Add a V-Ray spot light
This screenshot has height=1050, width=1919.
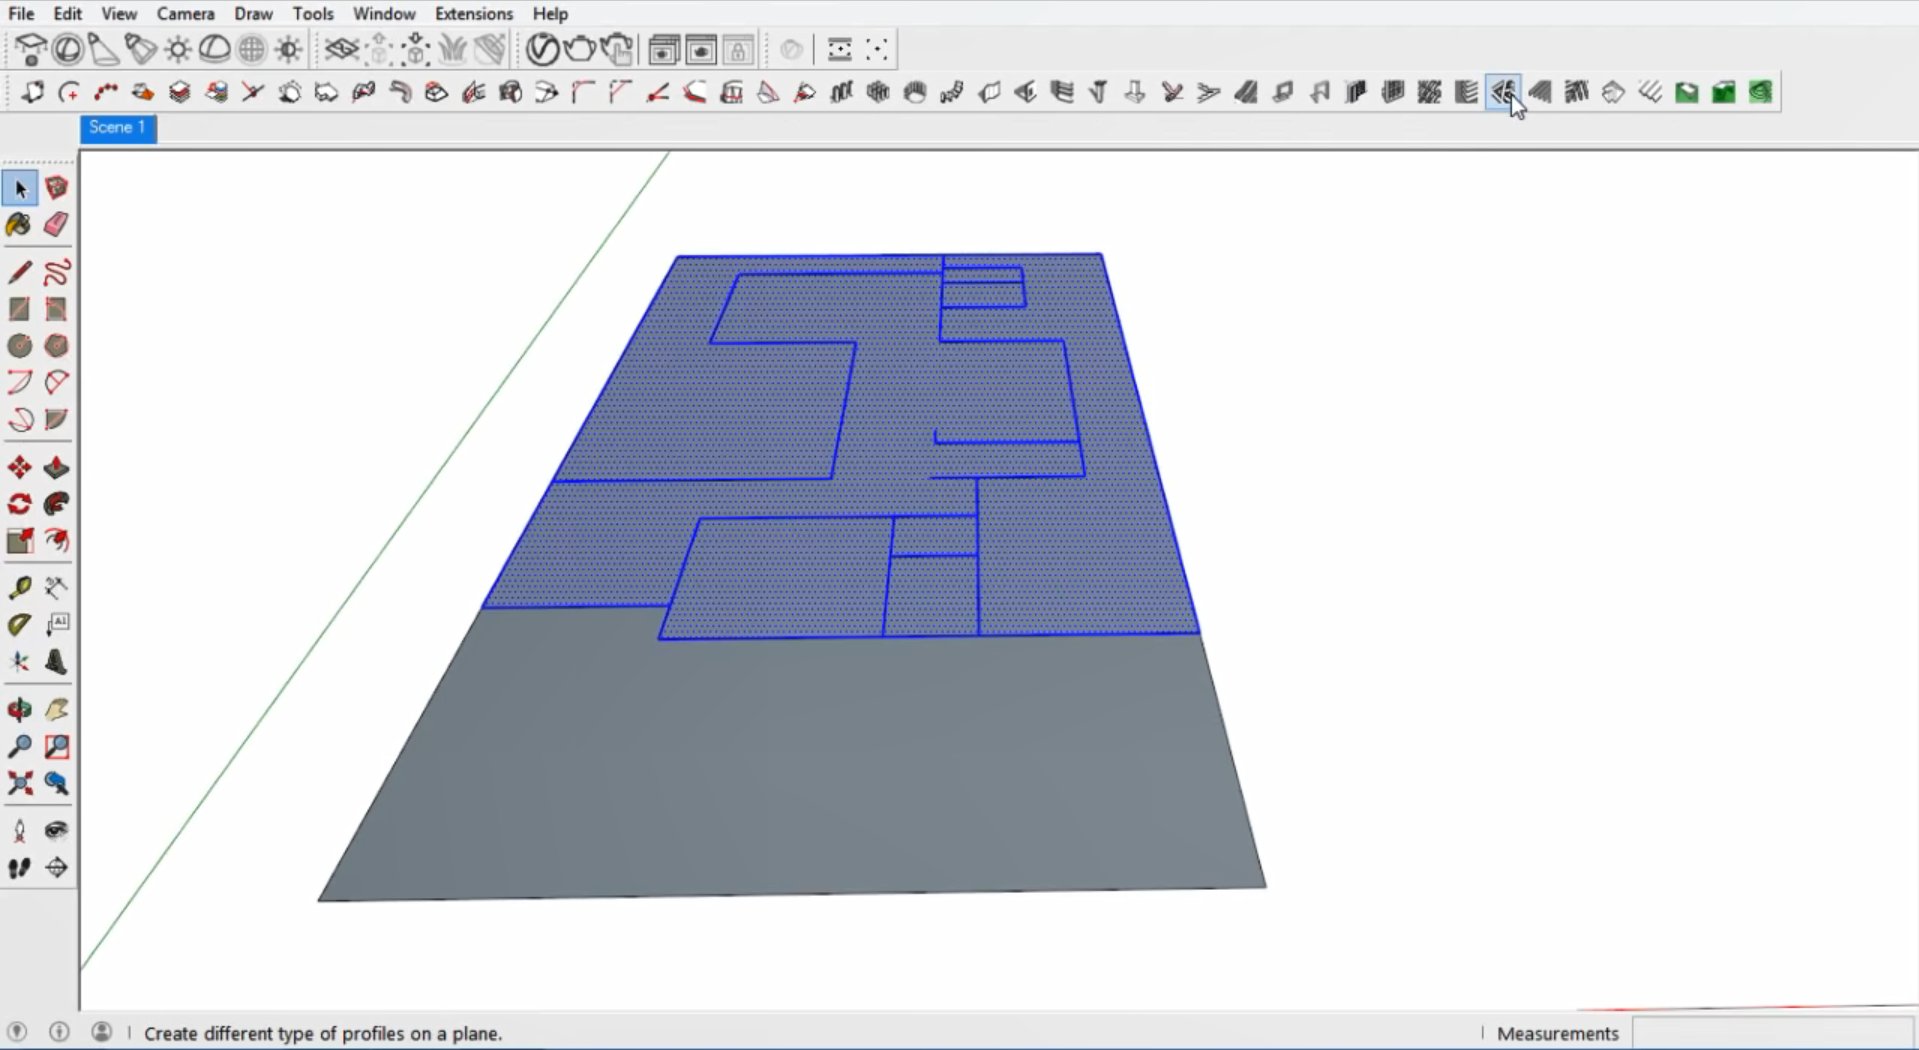coord(104,49)
